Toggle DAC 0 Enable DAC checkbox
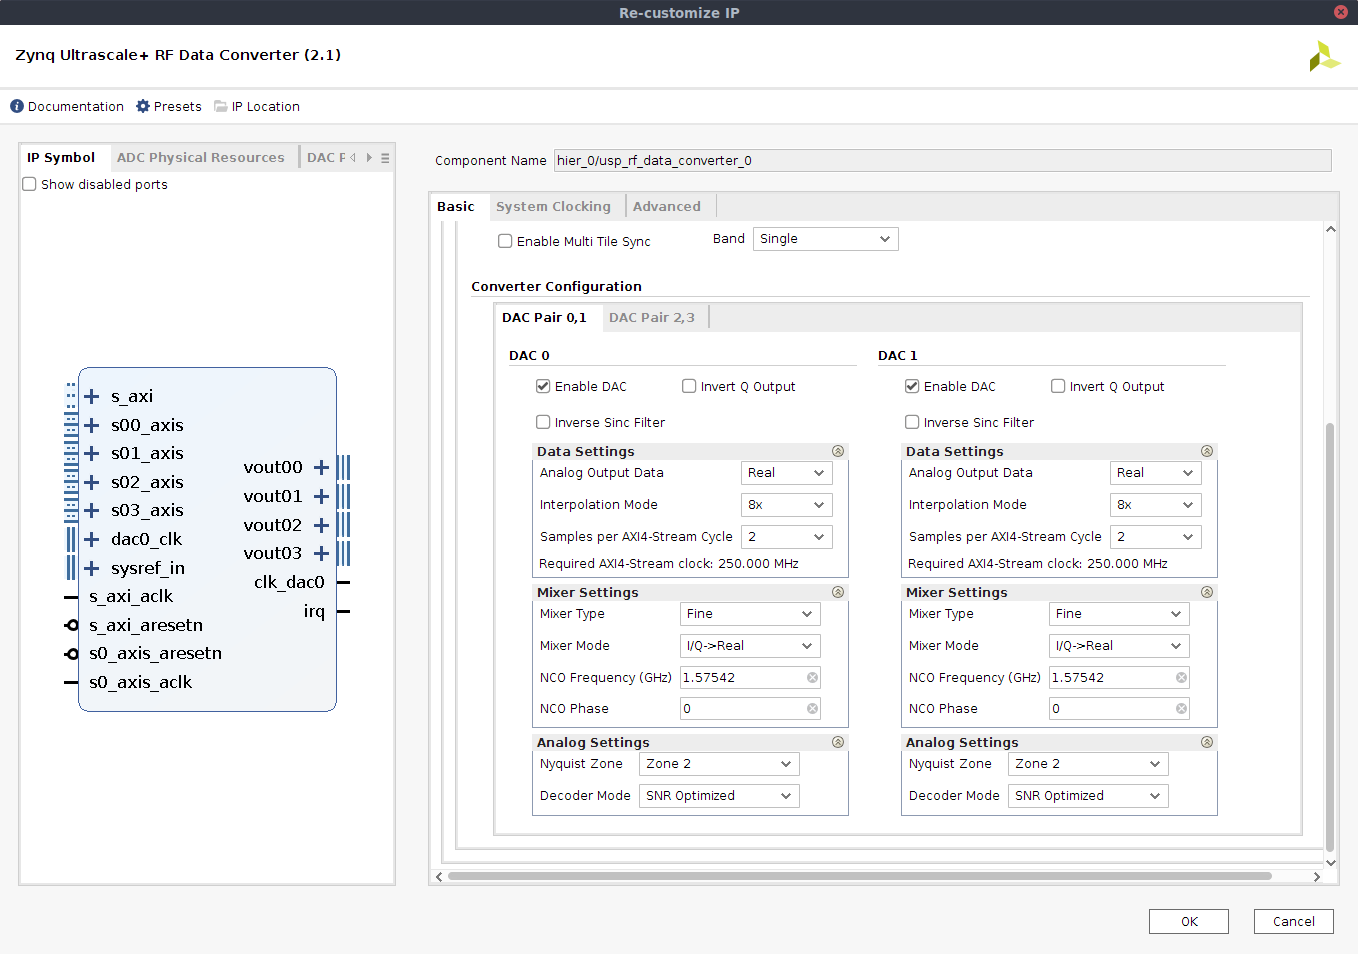The image size is (1358, 954). [543, 386]
